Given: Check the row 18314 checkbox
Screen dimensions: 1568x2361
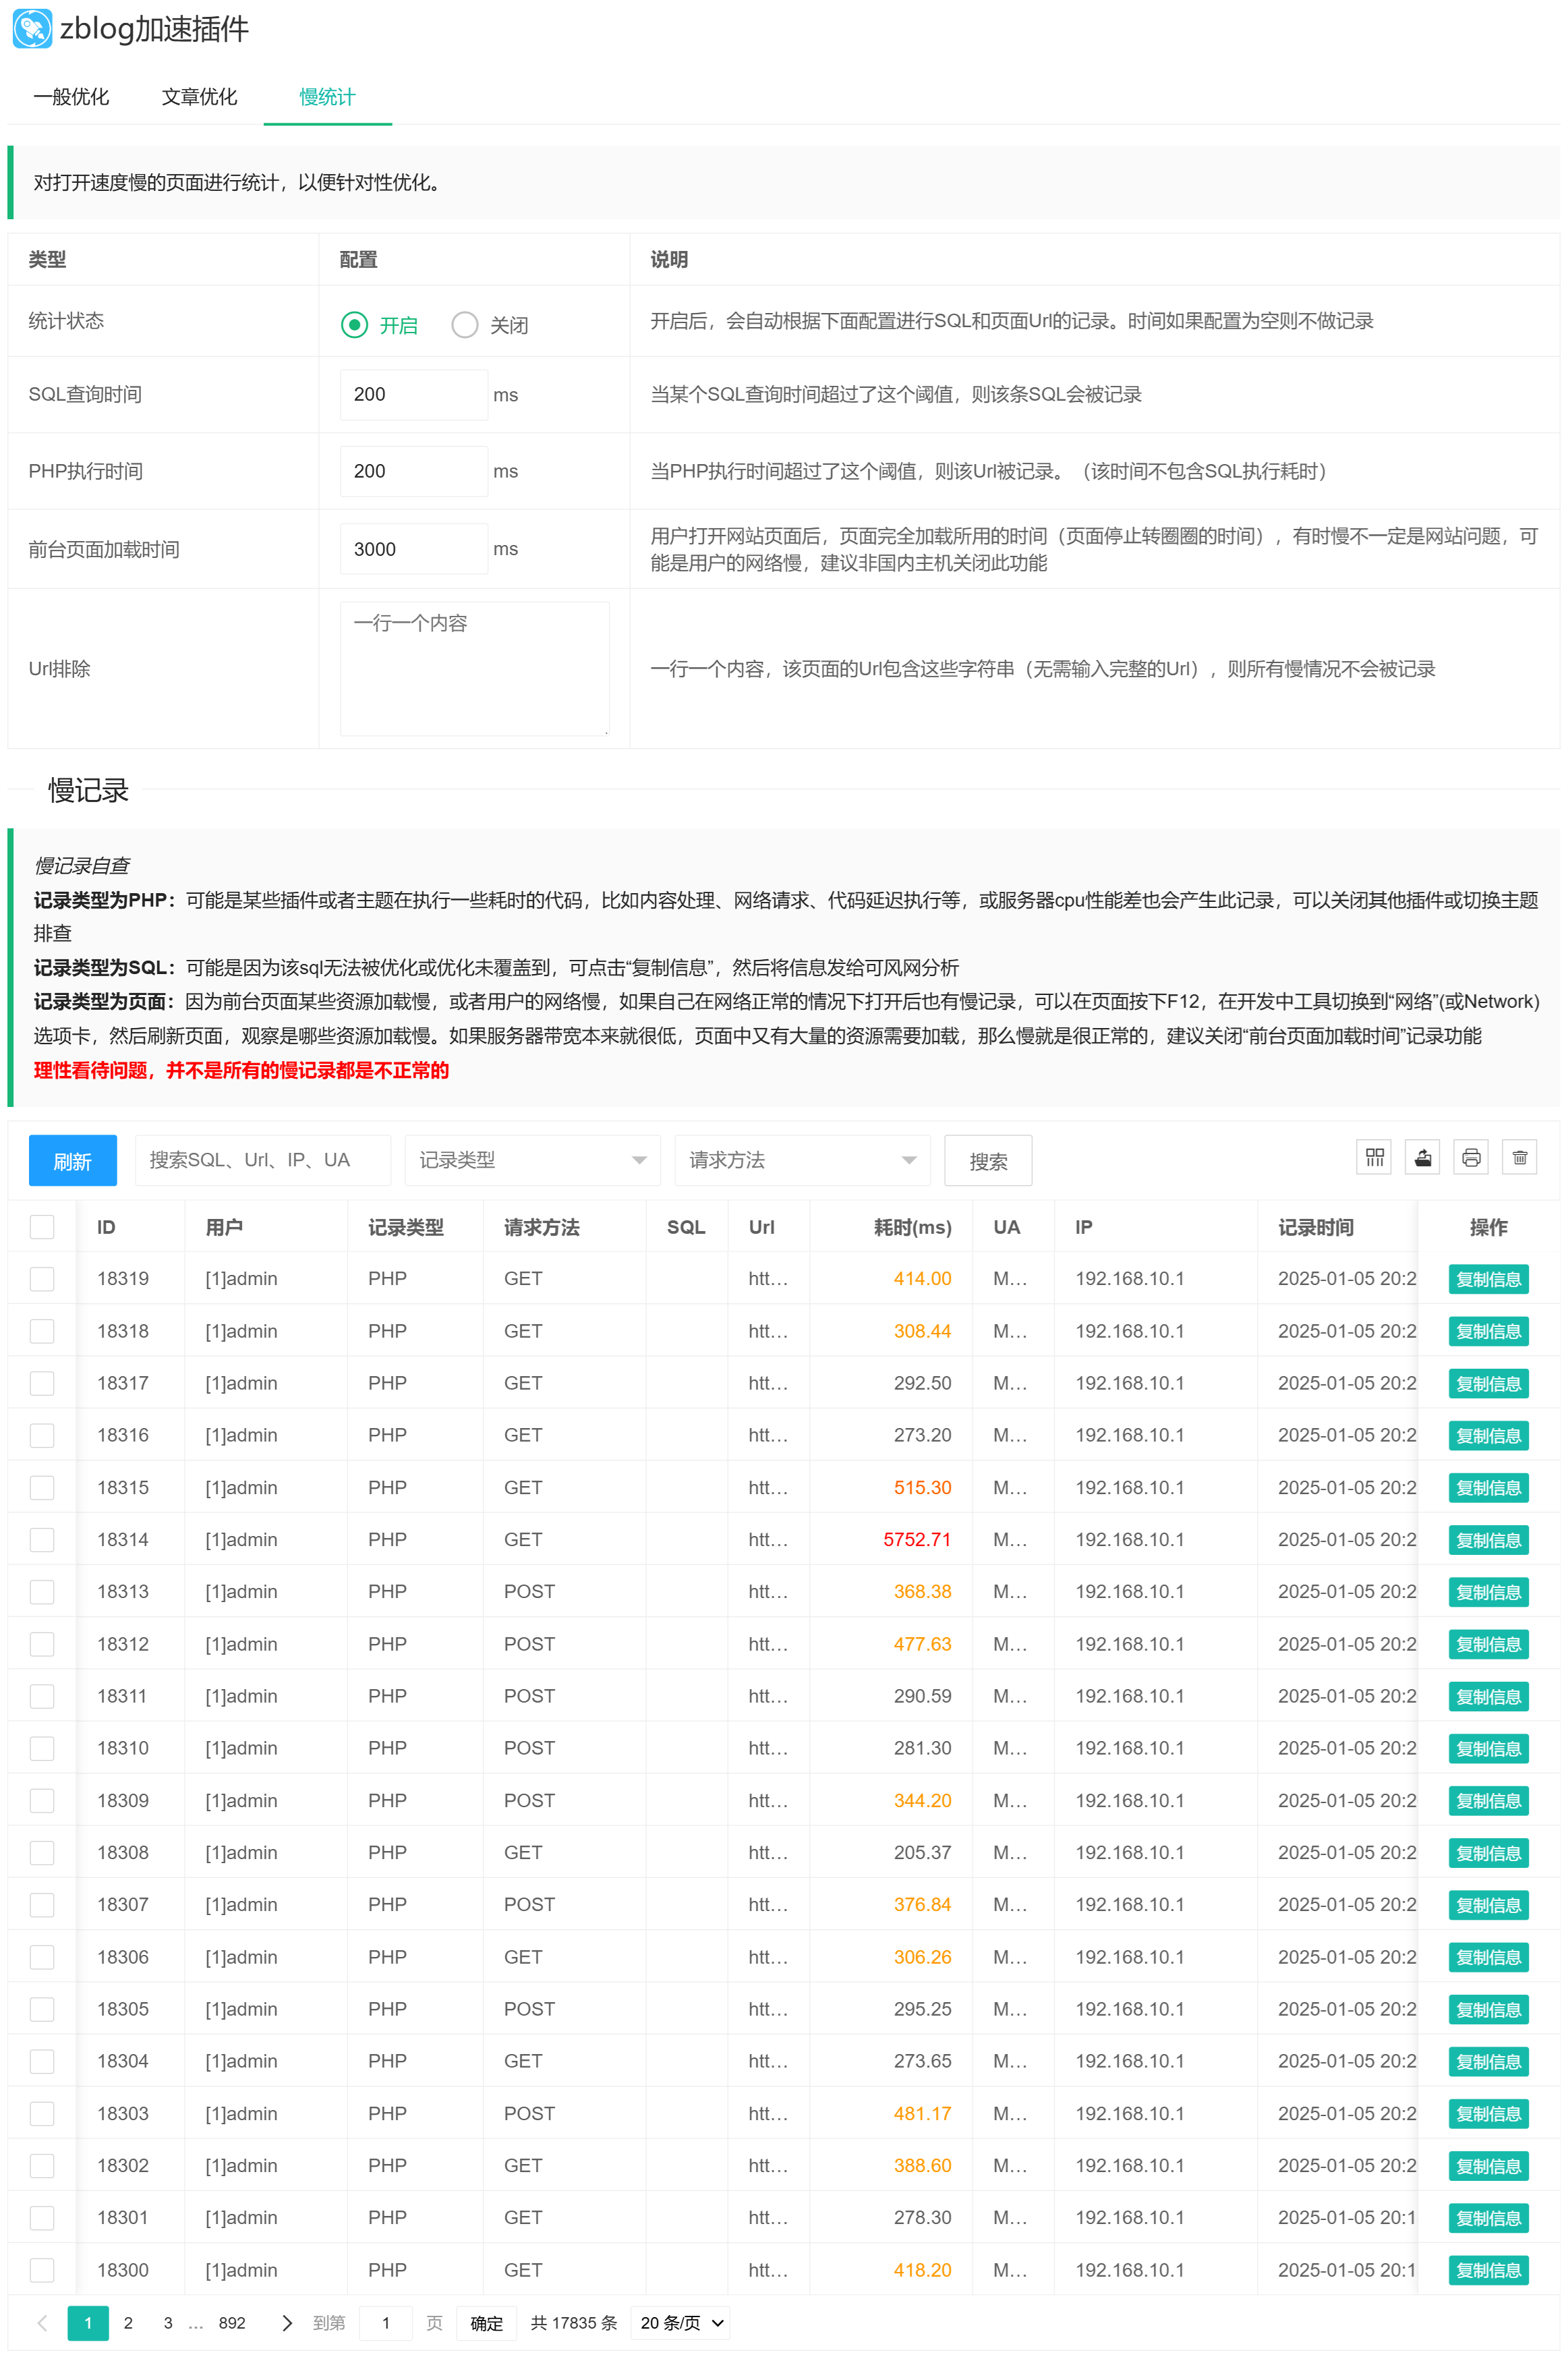Looking at the screenshot, I should coord(42,1539).
